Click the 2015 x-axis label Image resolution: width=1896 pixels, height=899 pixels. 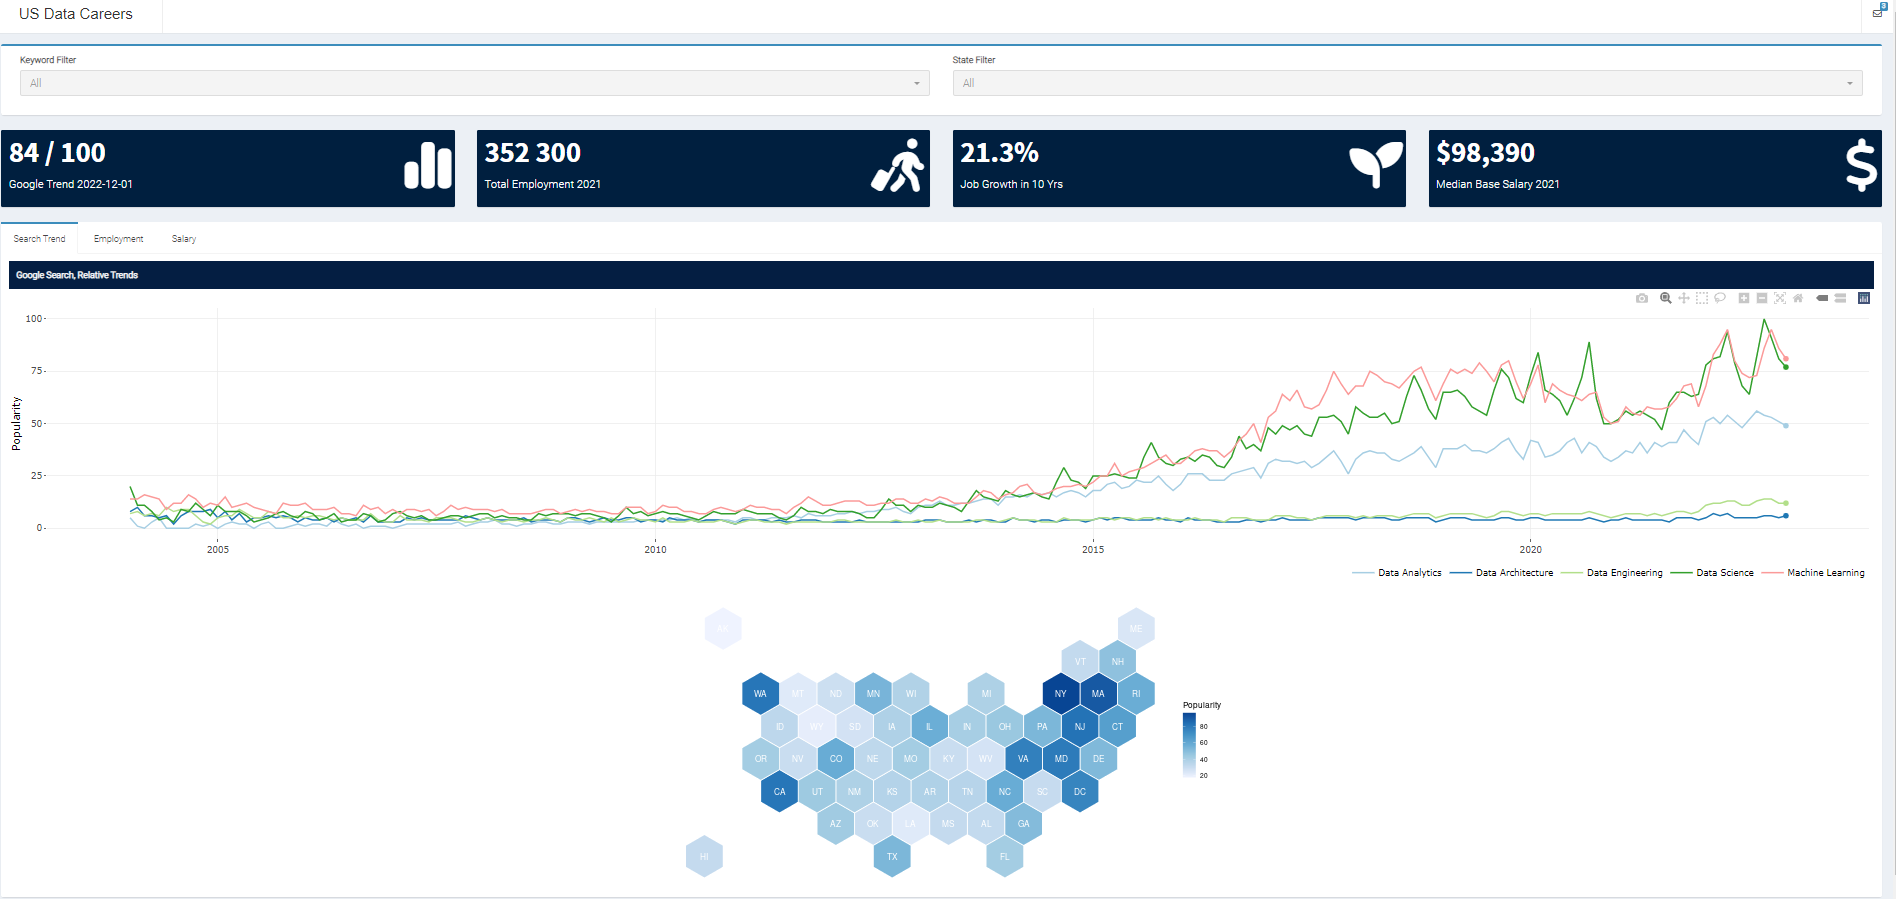pos(1093,549)
